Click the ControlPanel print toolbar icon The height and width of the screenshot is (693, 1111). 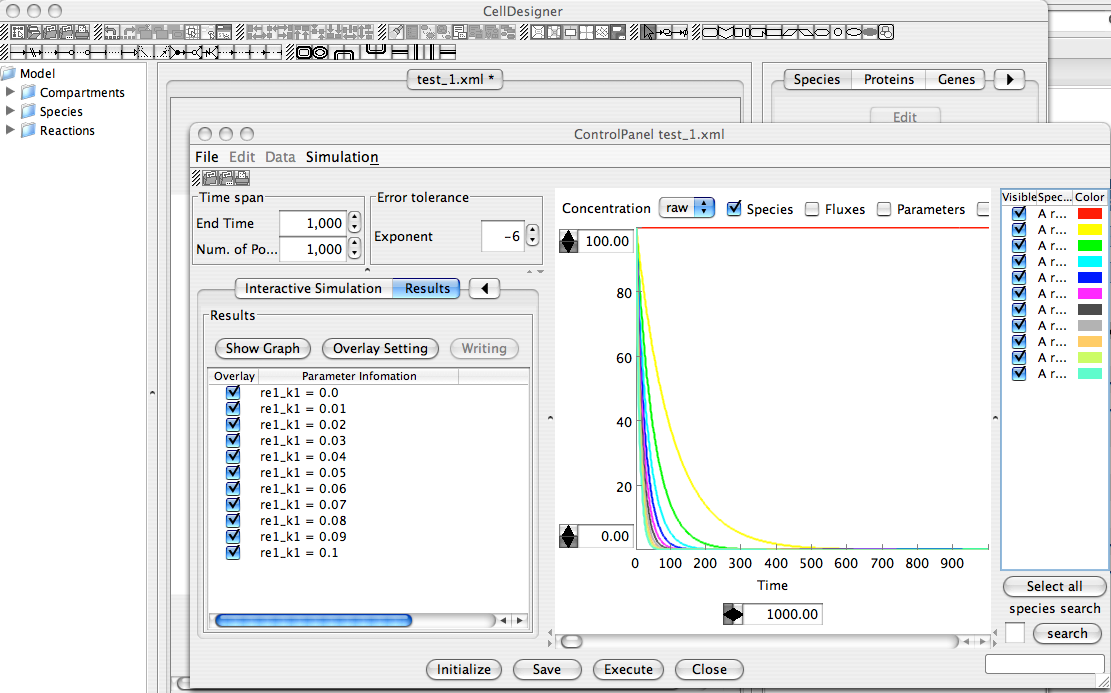[x=242, y=178]
